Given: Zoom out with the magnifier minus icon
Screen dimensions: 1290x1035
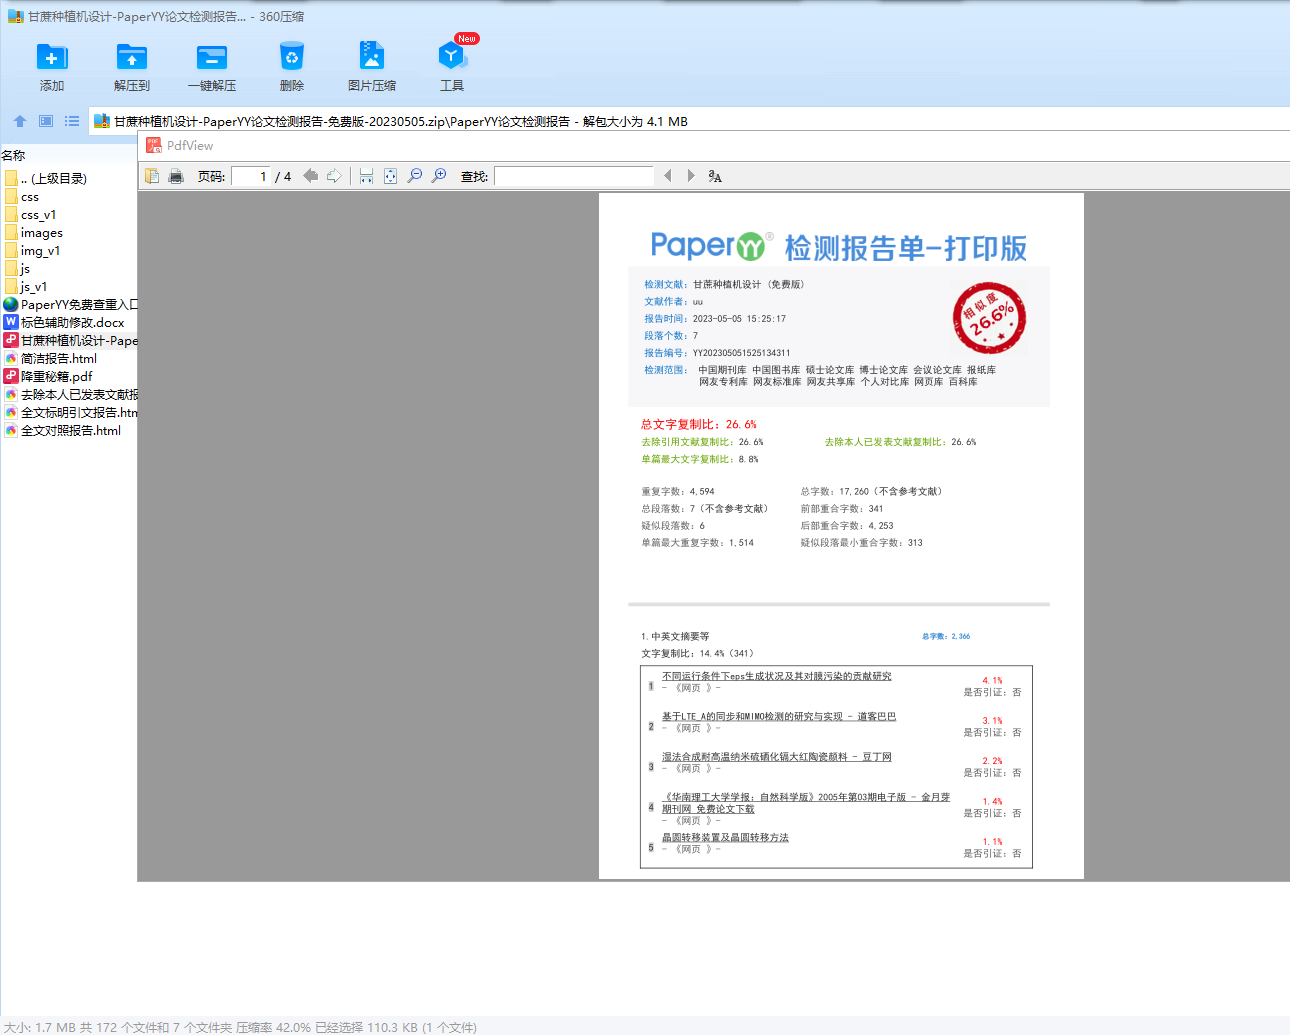Looking at the screenshot, I should tap(415, 176).
